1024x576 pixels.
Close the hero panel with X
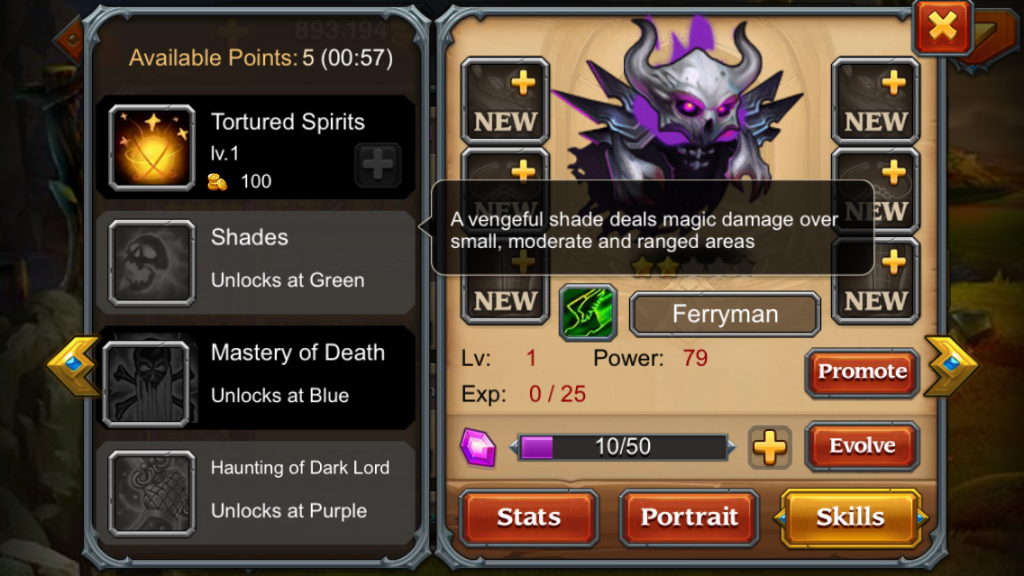pyautogui.click(x=943, y=27)
